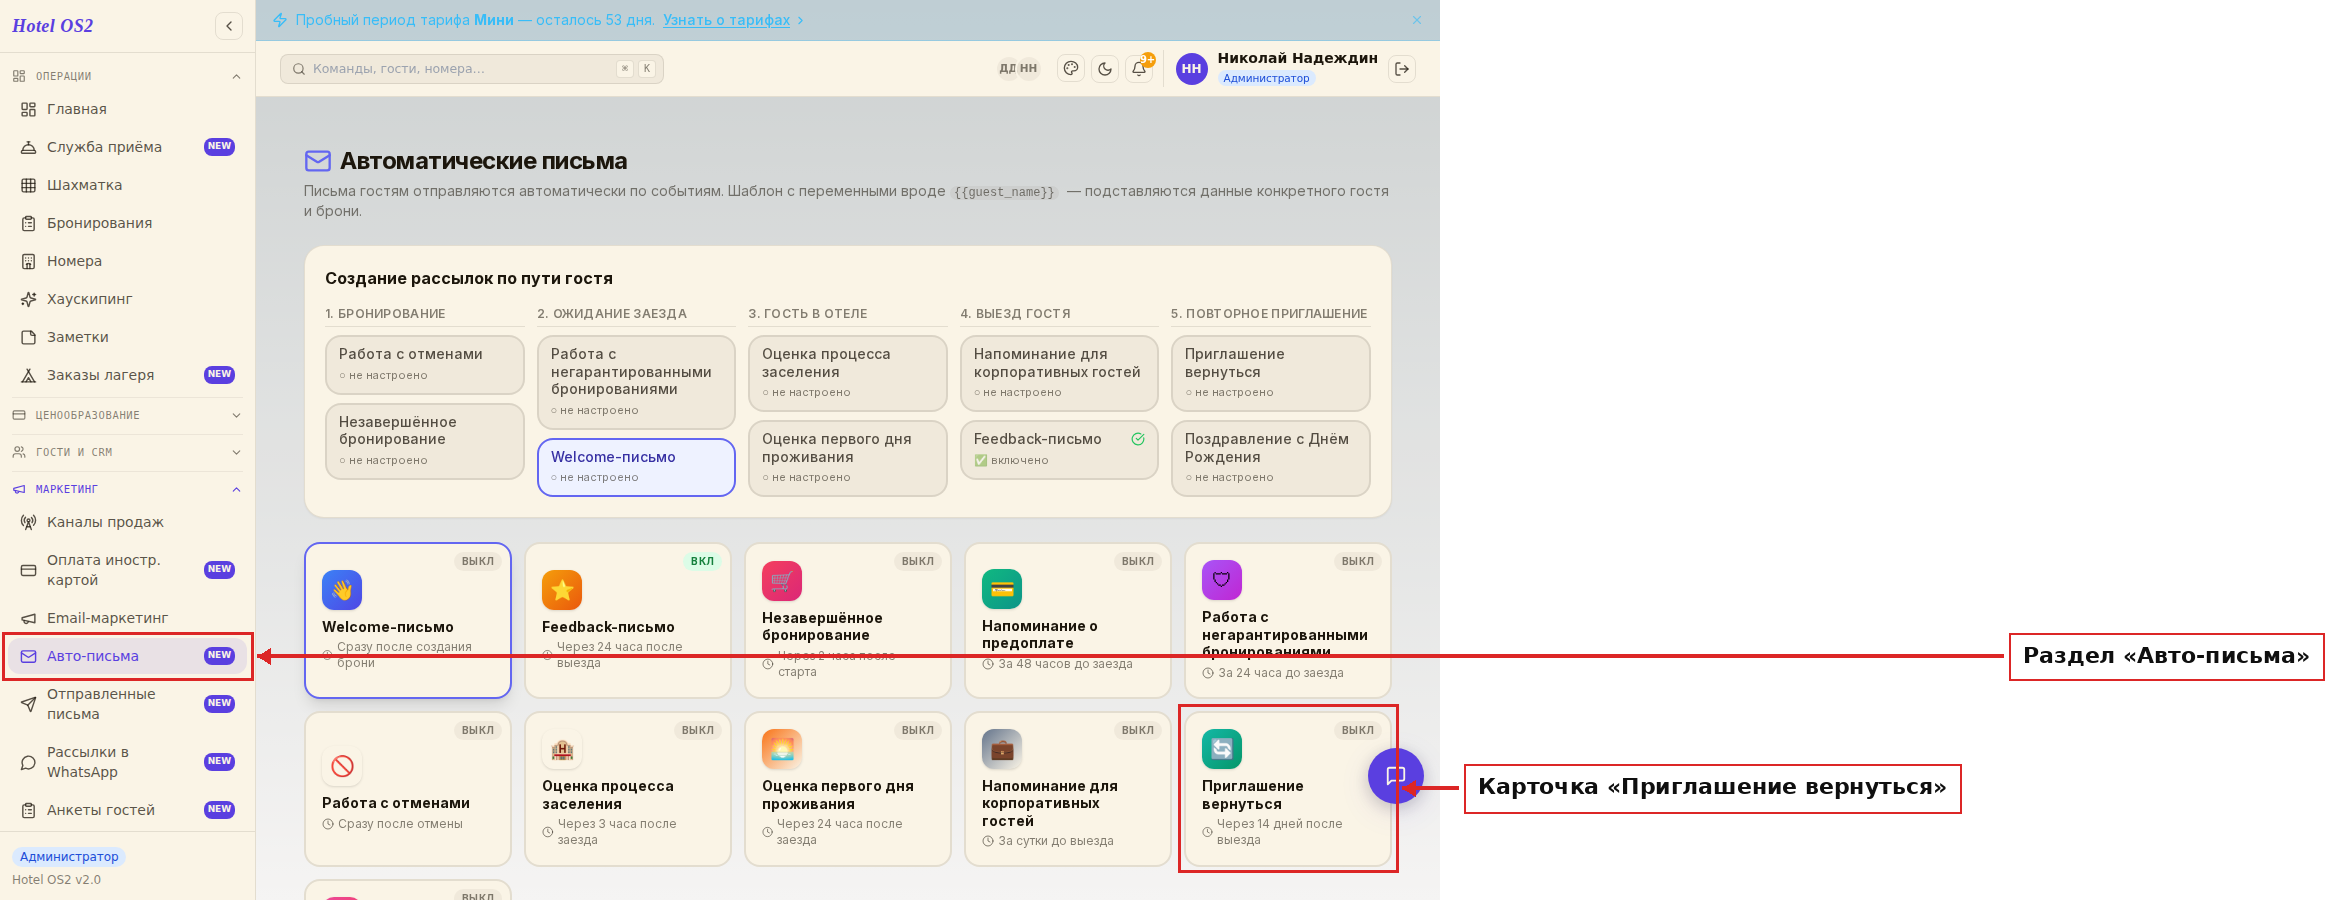Open Отправленные письма menu item
This screenshot has width=2348, height=900.
(x=127, y=704)
